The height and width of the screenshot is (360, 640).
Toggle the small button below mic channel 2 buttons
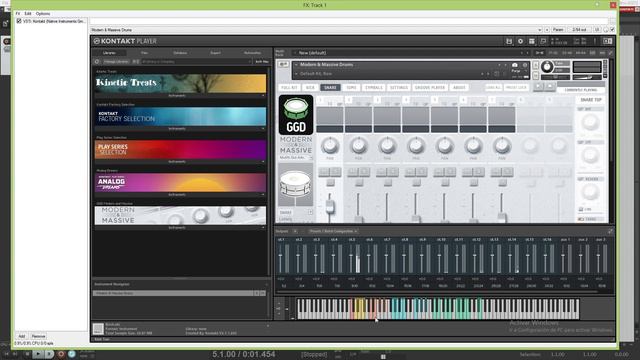coord(359,182)
